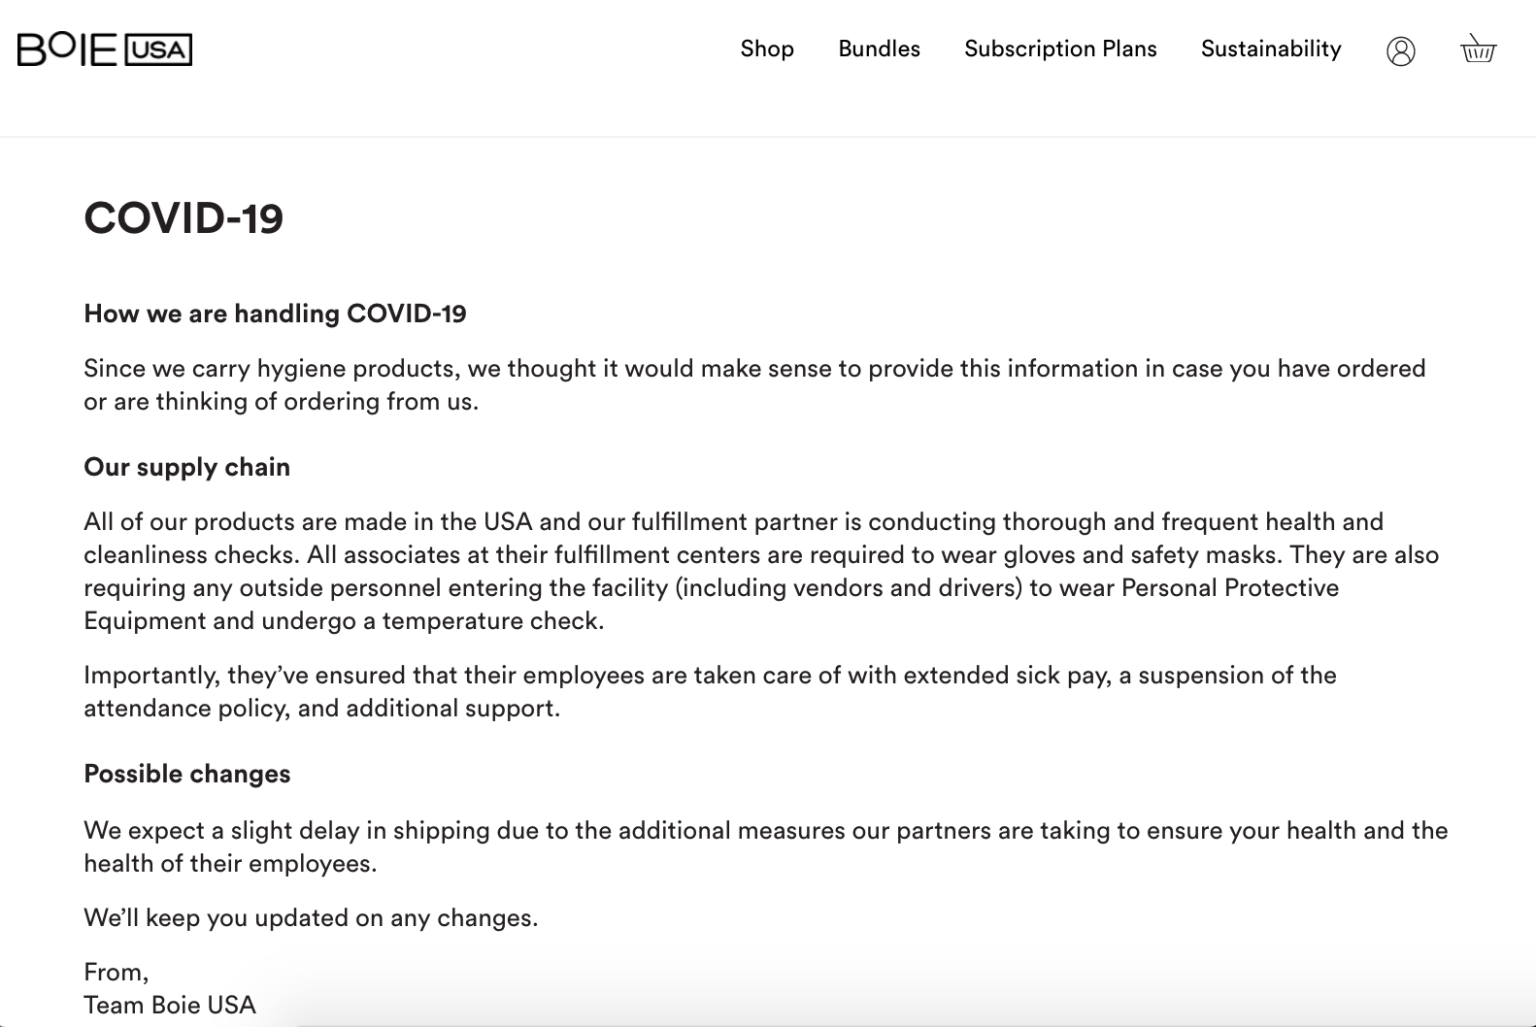Screen dimensions: 1536x1027
Task: Open the Shop menu item
Action: point(766,49)
